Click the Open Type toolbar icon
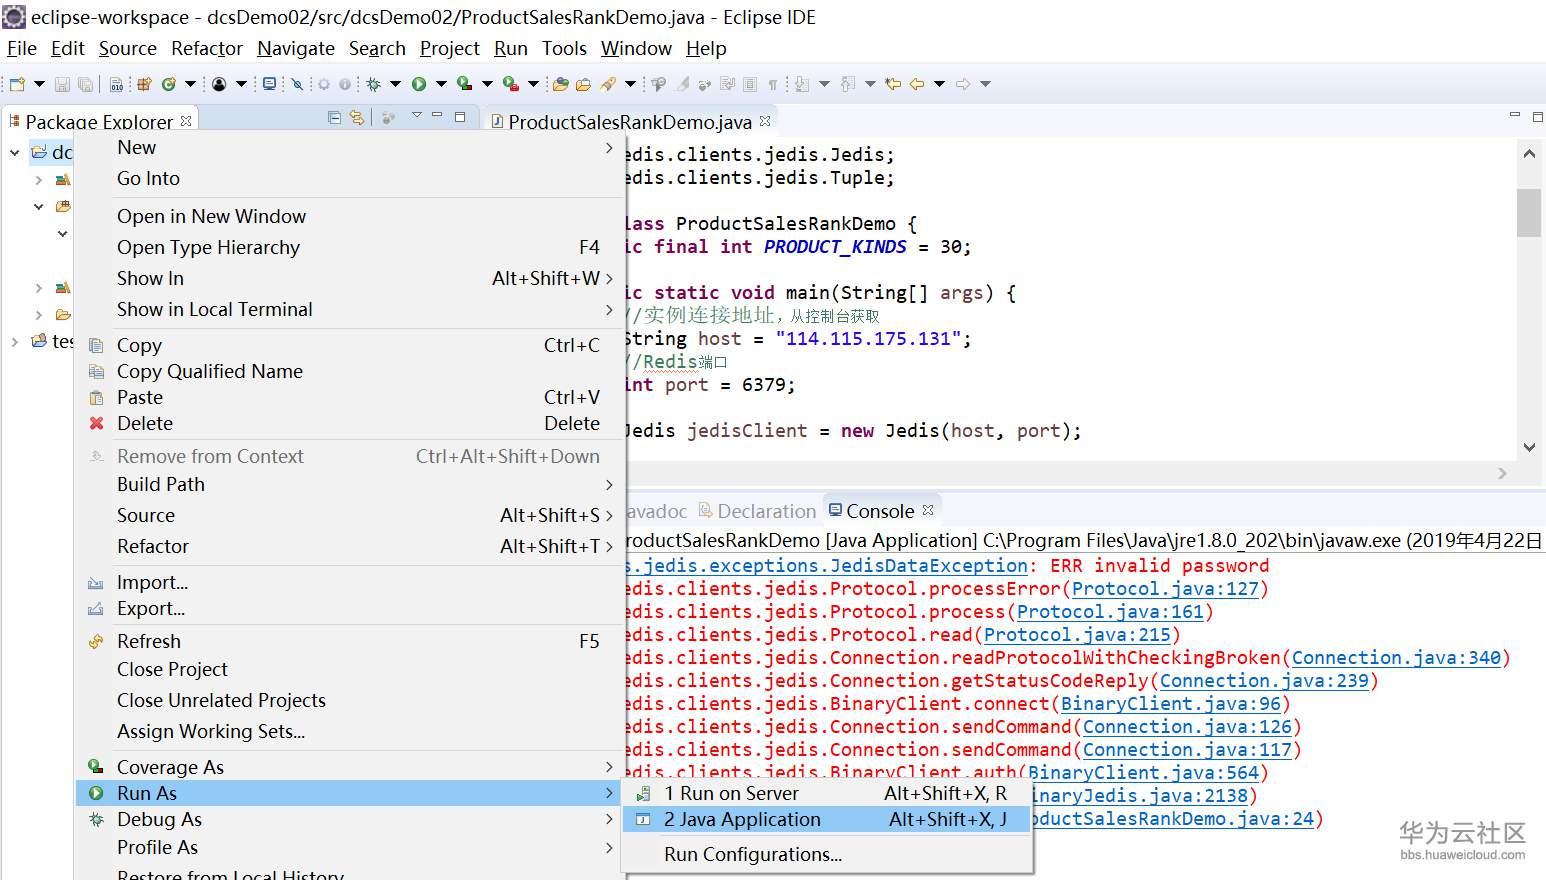This screenshot has height=880, width=1546. pyautogui.click(x=560, y=84)
